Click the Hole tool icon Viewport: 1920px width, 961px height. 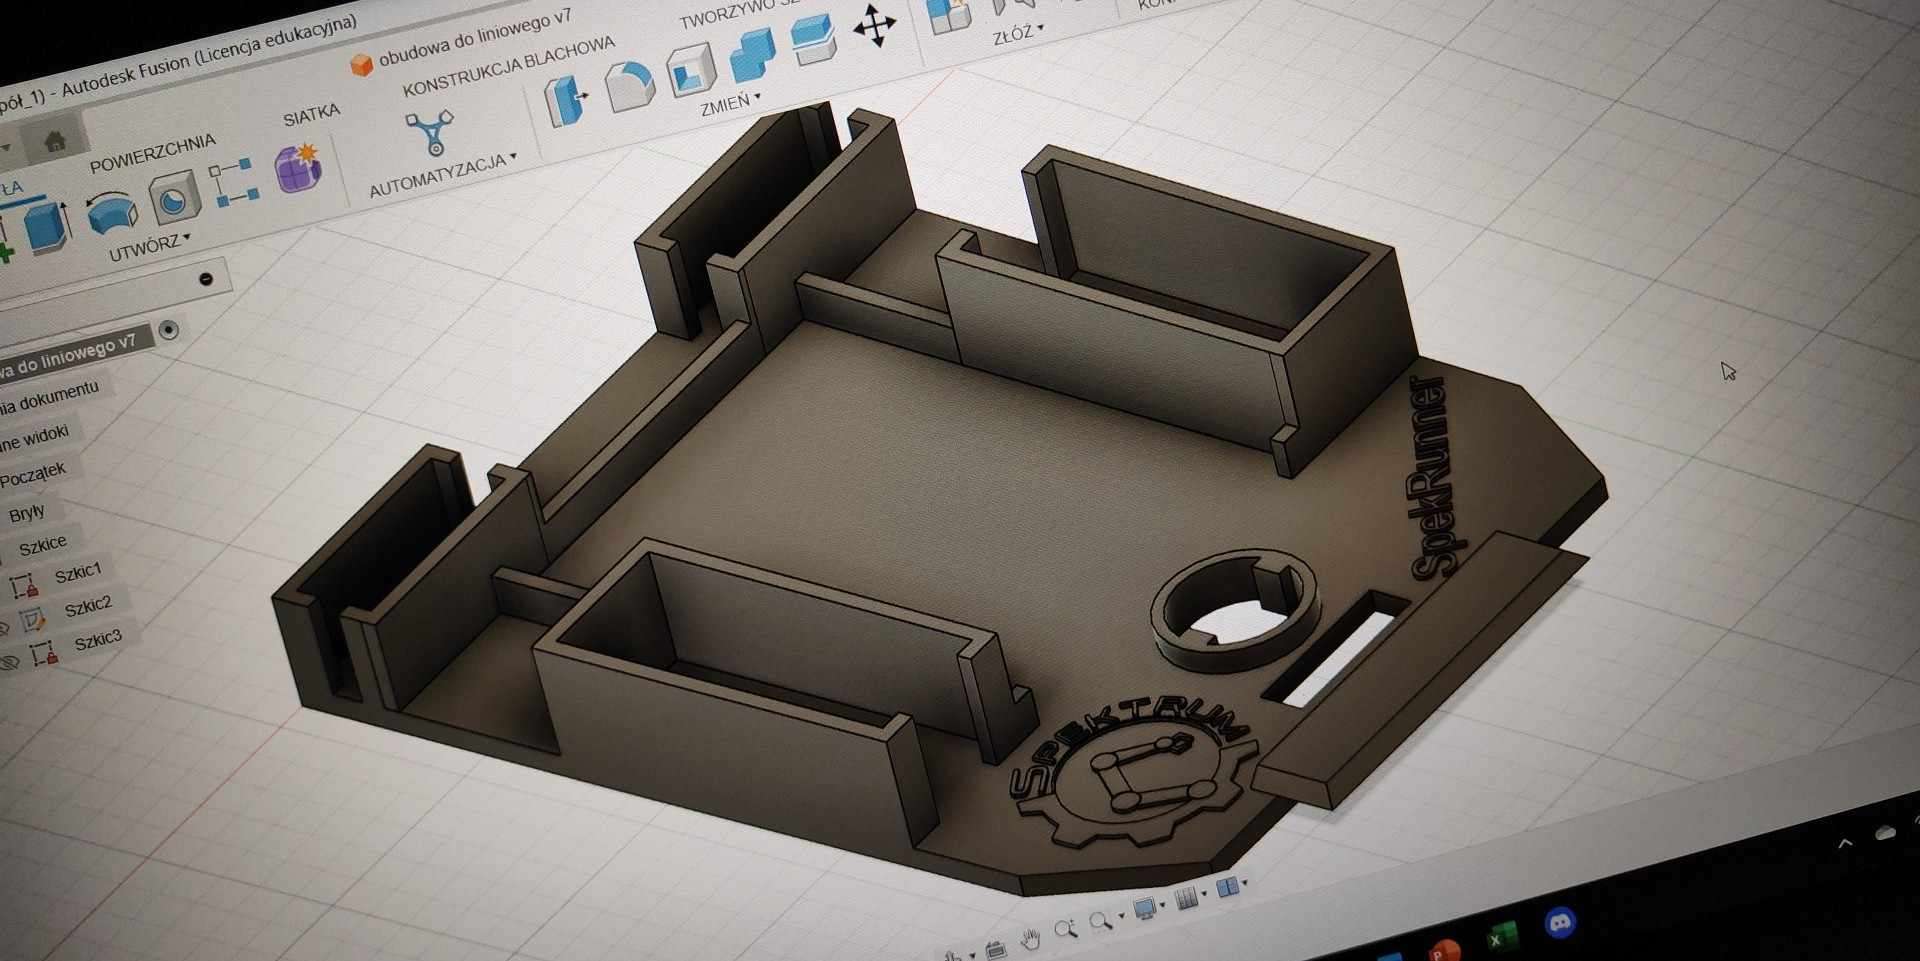[x=175, y=198]
